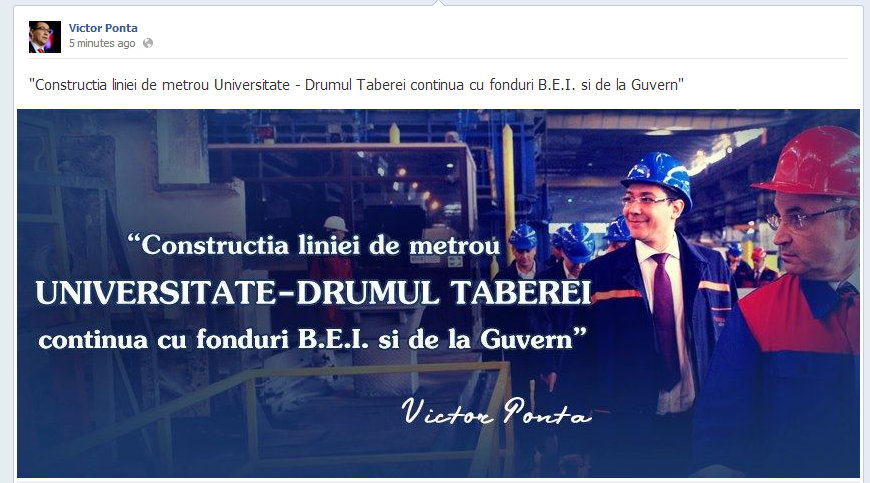The width and height of the screenshot is (870, 483).
Task: Click the post caption about metro line
Action: 356,85
